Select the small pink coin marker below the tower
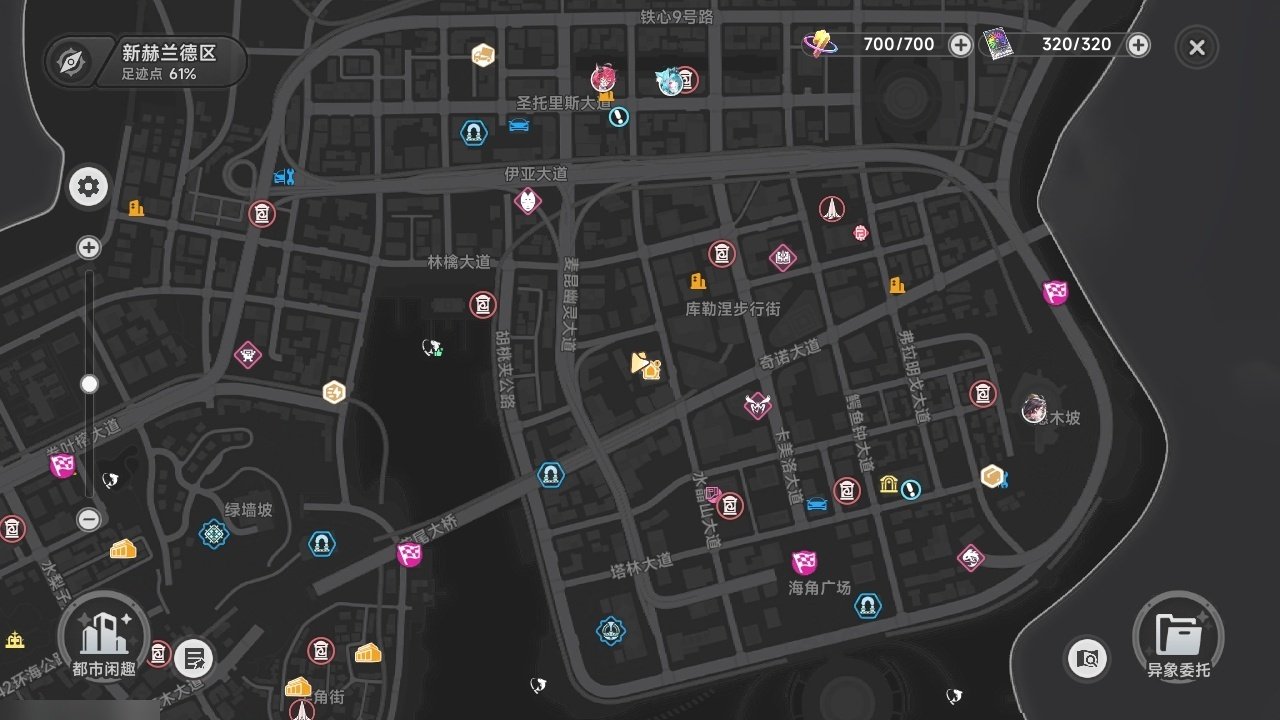Viewport: 1280px width, 720px height. (x=860, y=233)
